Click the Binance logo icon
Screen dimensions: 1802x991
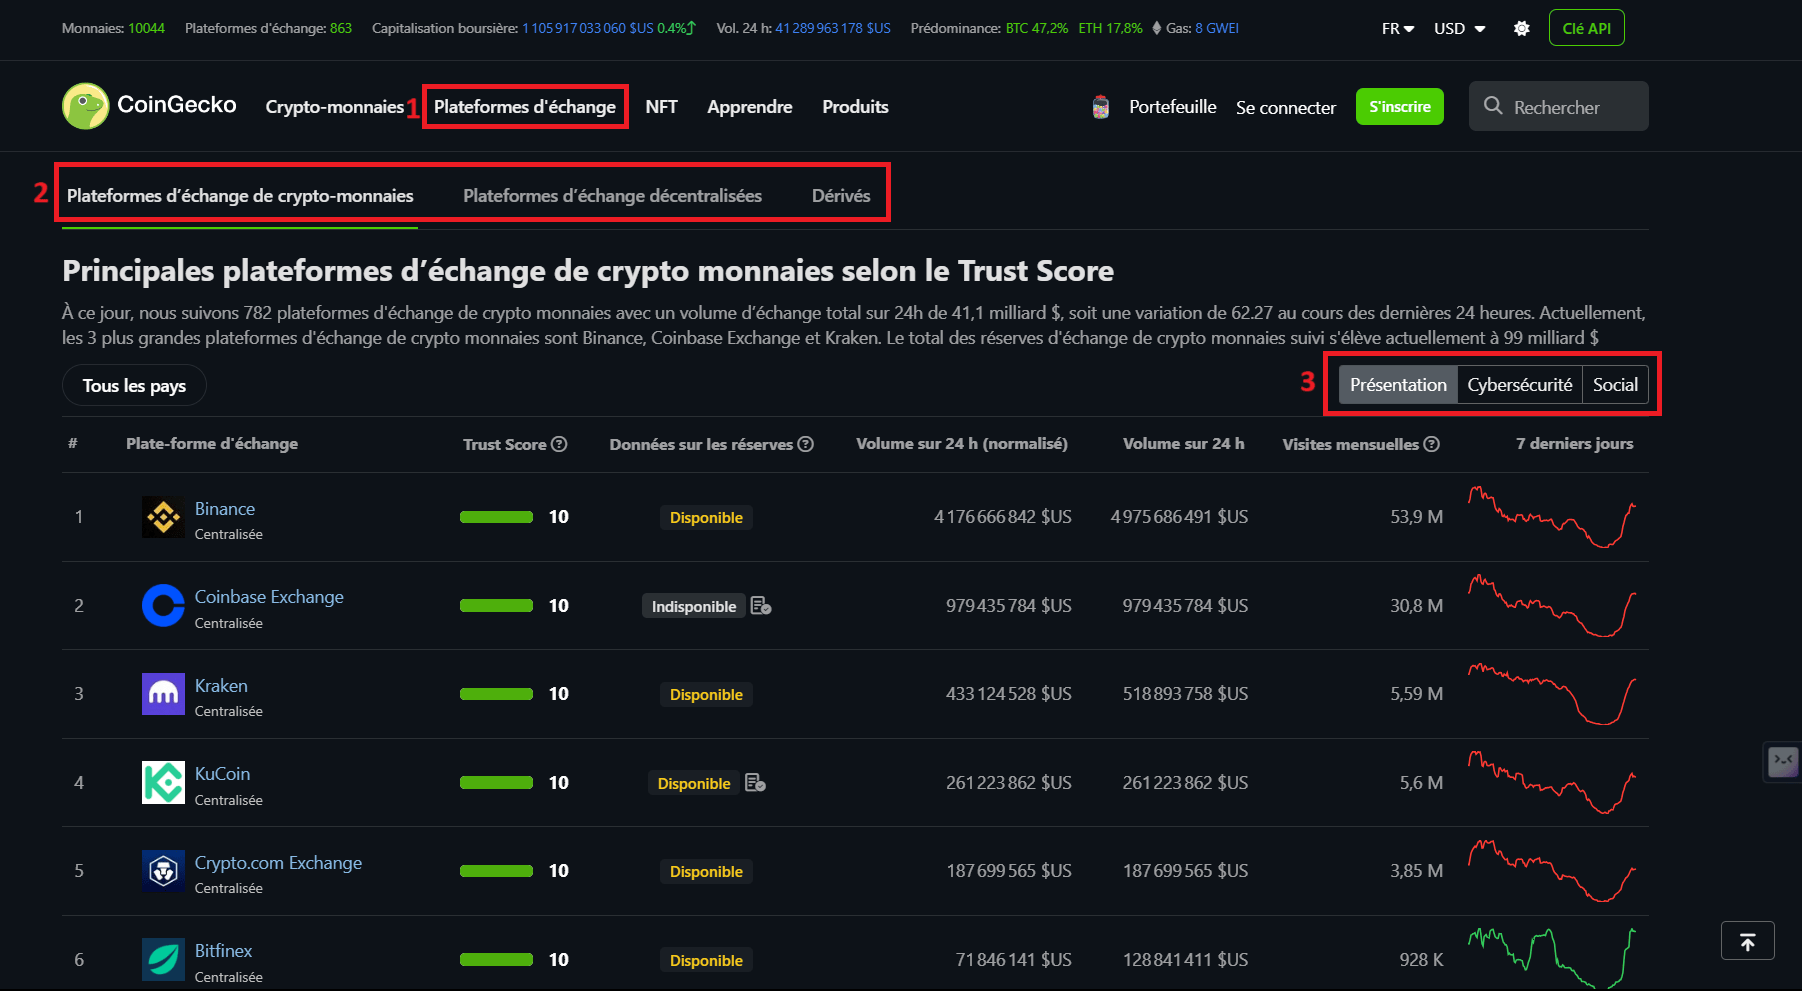coord(163,517)
